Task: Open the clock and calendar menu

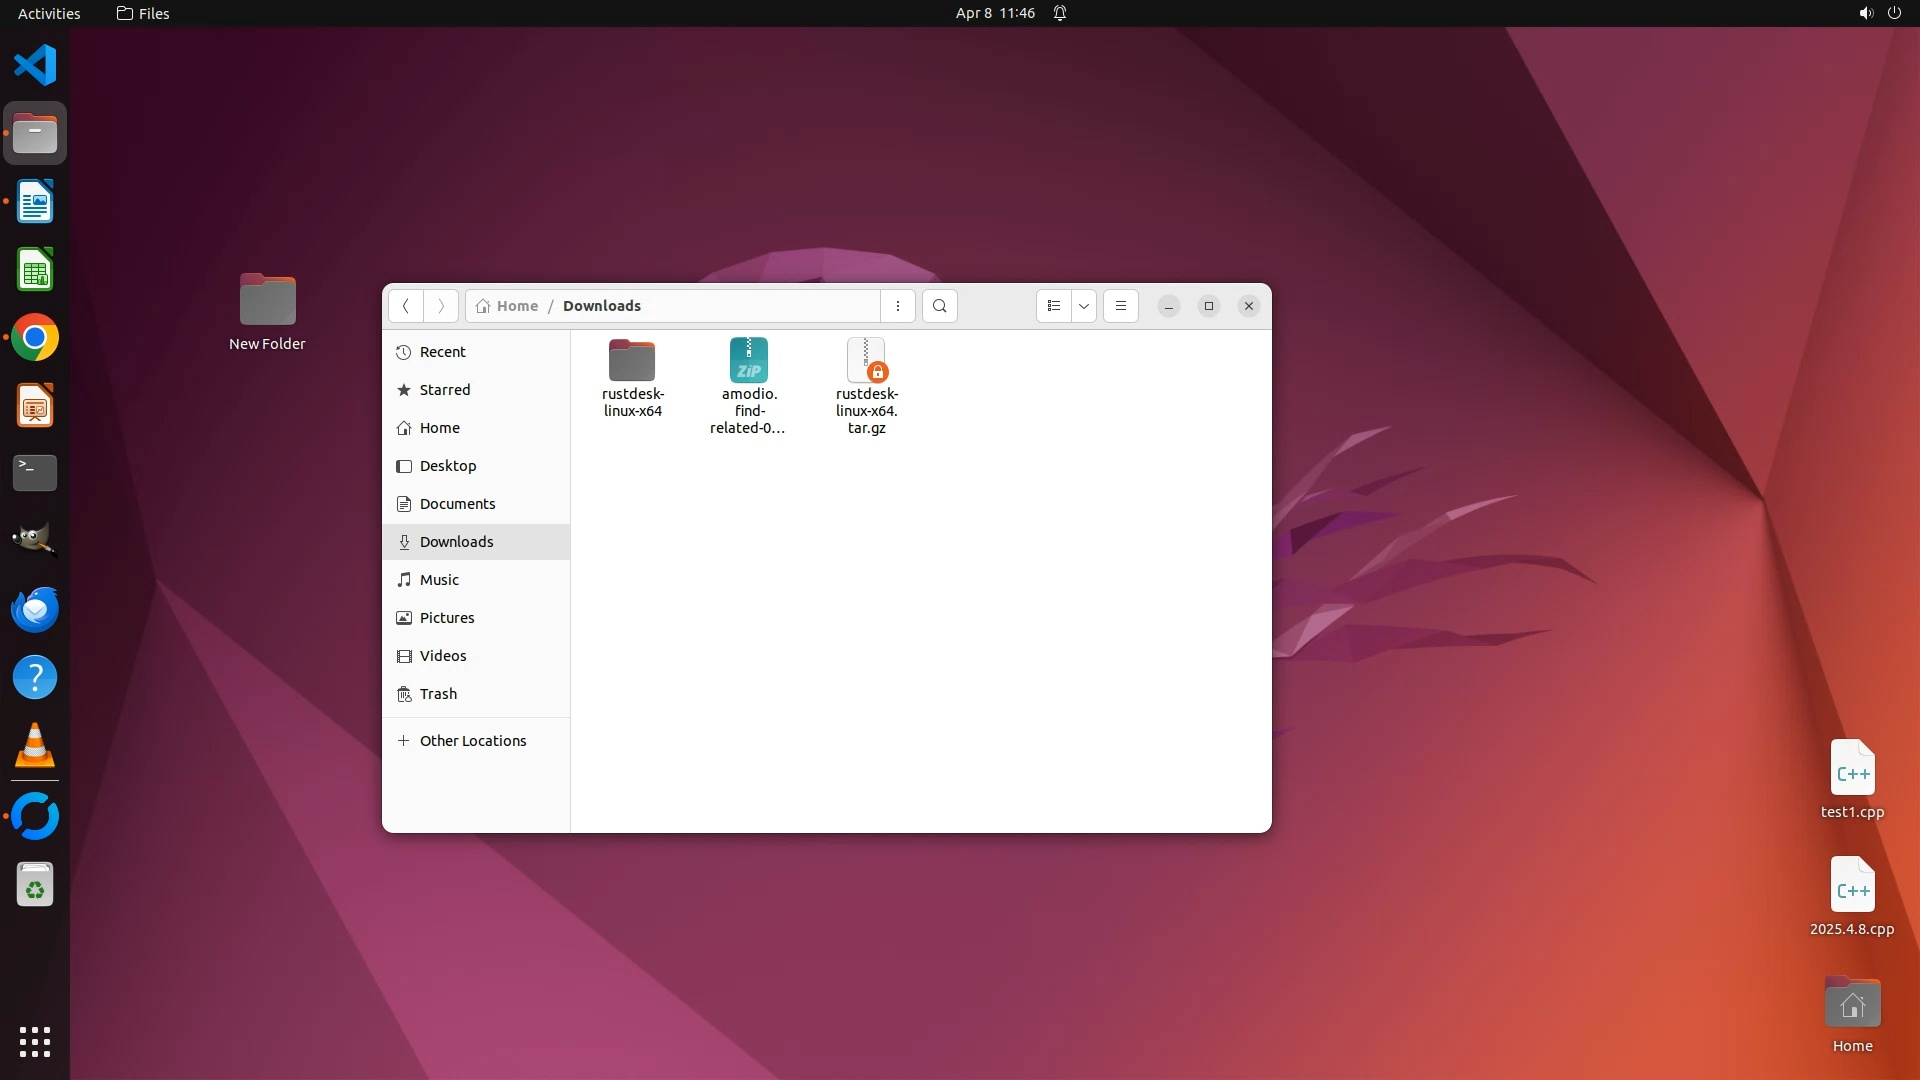Action: click(995, 13)
